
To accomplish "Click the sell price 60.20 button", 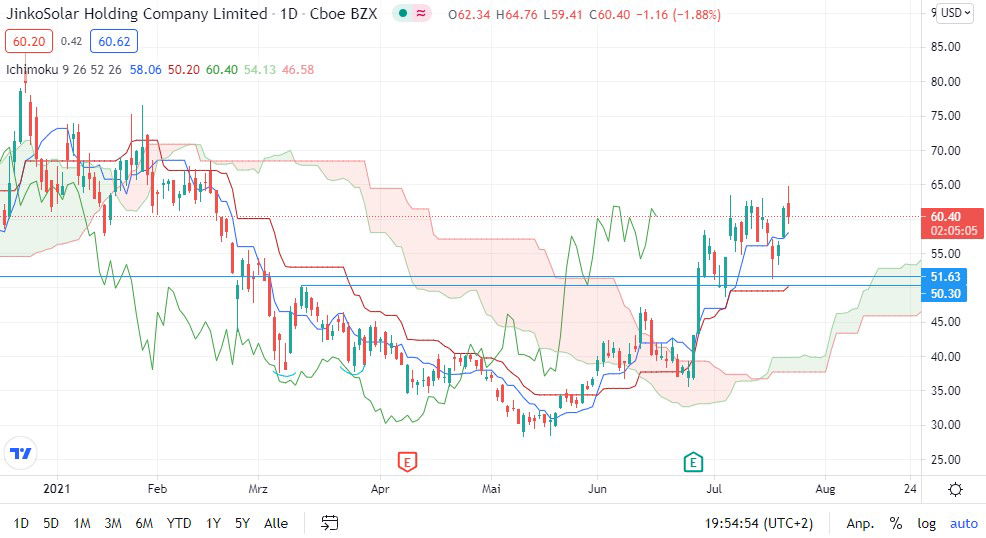I will coord(29,41).
